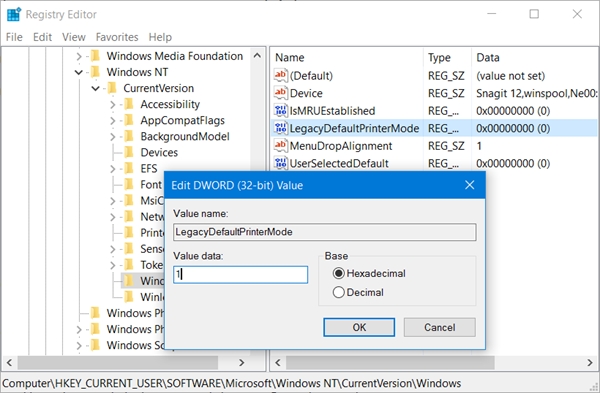Collapse the Windows NT tree node

click(79, 72)
